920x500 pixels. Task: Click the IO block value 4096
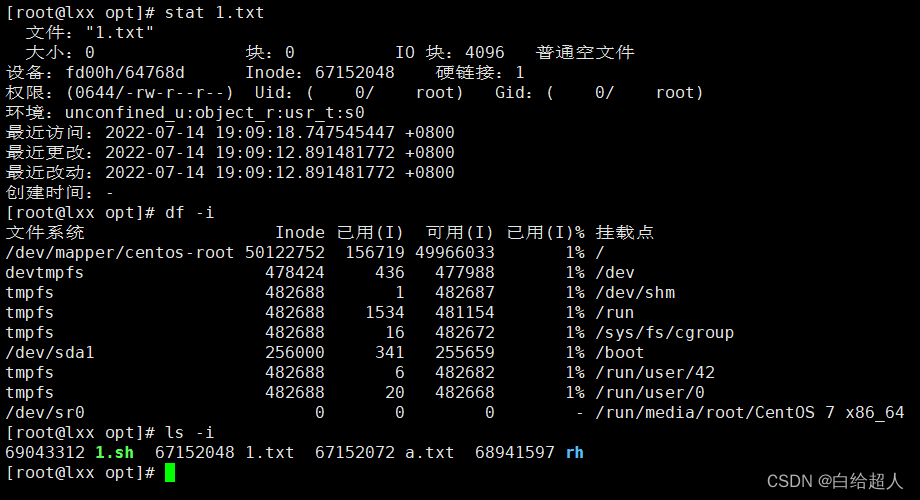click(x=485, y=52)
